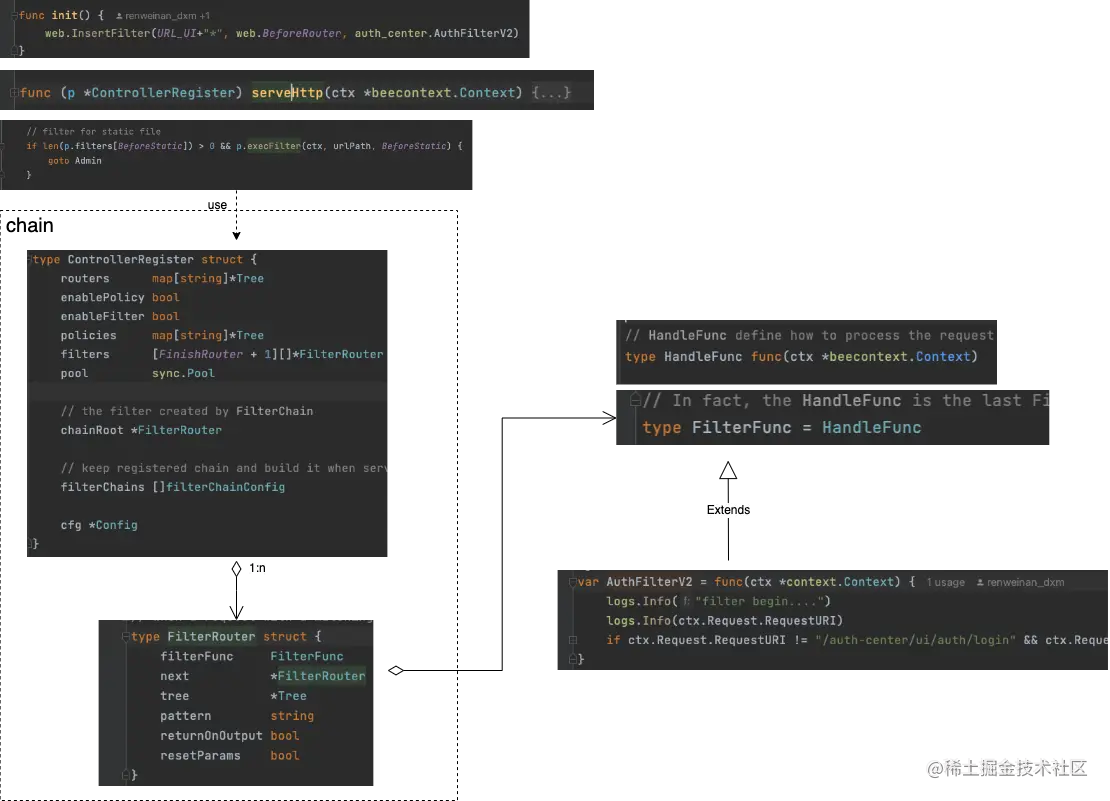Click the pool field name
Screen dimensions: 1110x801
tap(74, 373)
